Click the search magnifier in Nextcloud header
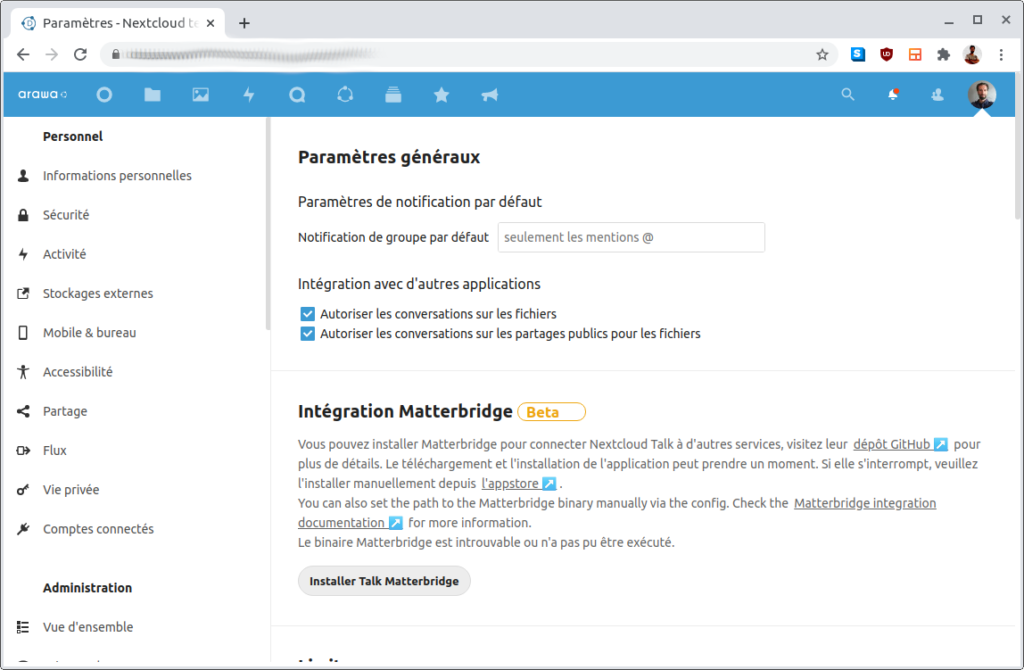The width and height of the screenshot is (1024, 670). [848, 95]
